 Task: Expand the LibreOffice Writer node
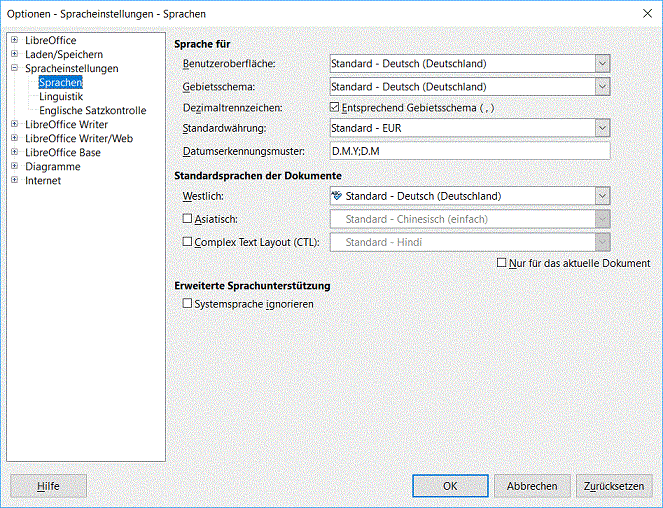tap(14, 124)
